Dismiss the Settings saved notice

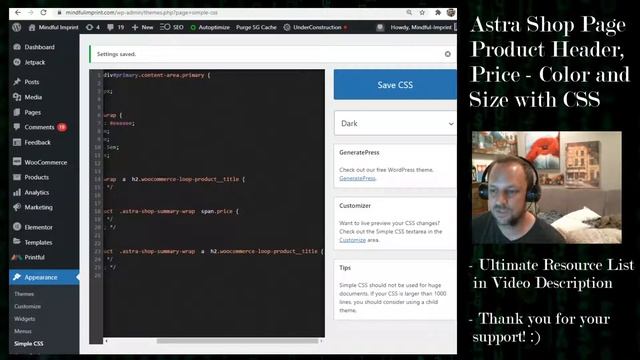(x=448, y=54)
